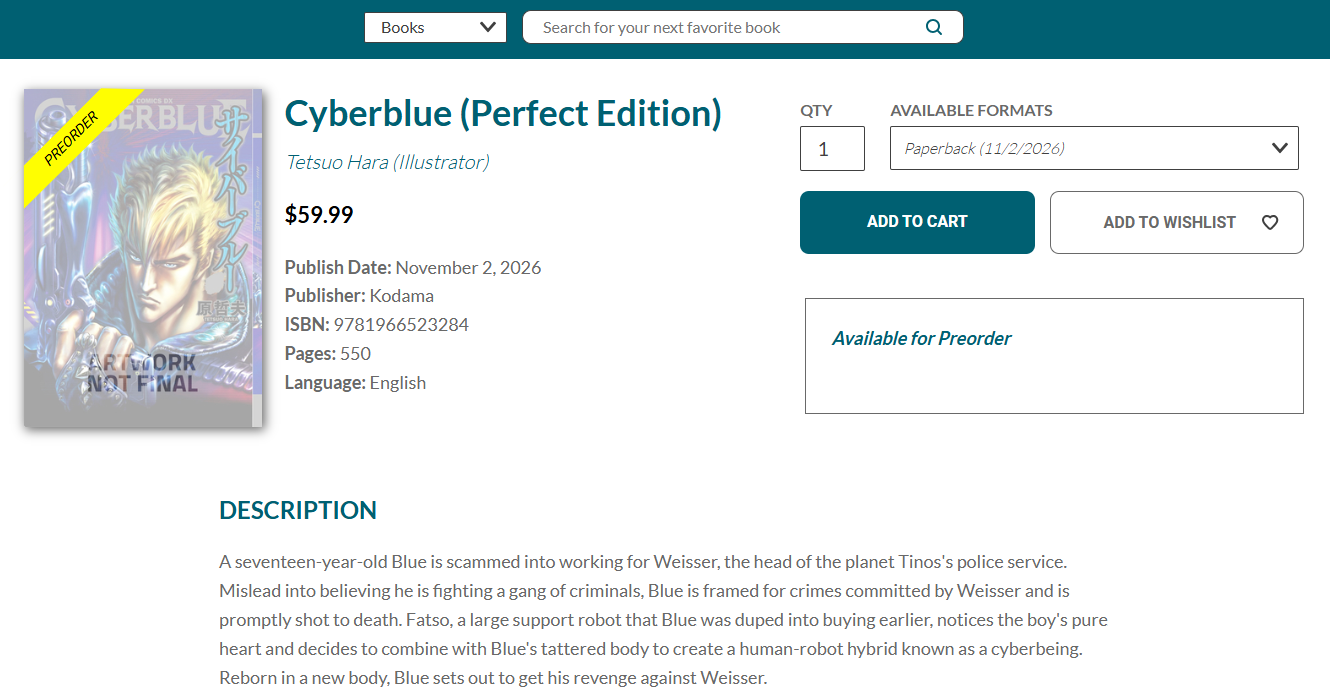Click the magnifying glass search icon

pos(934,27)
